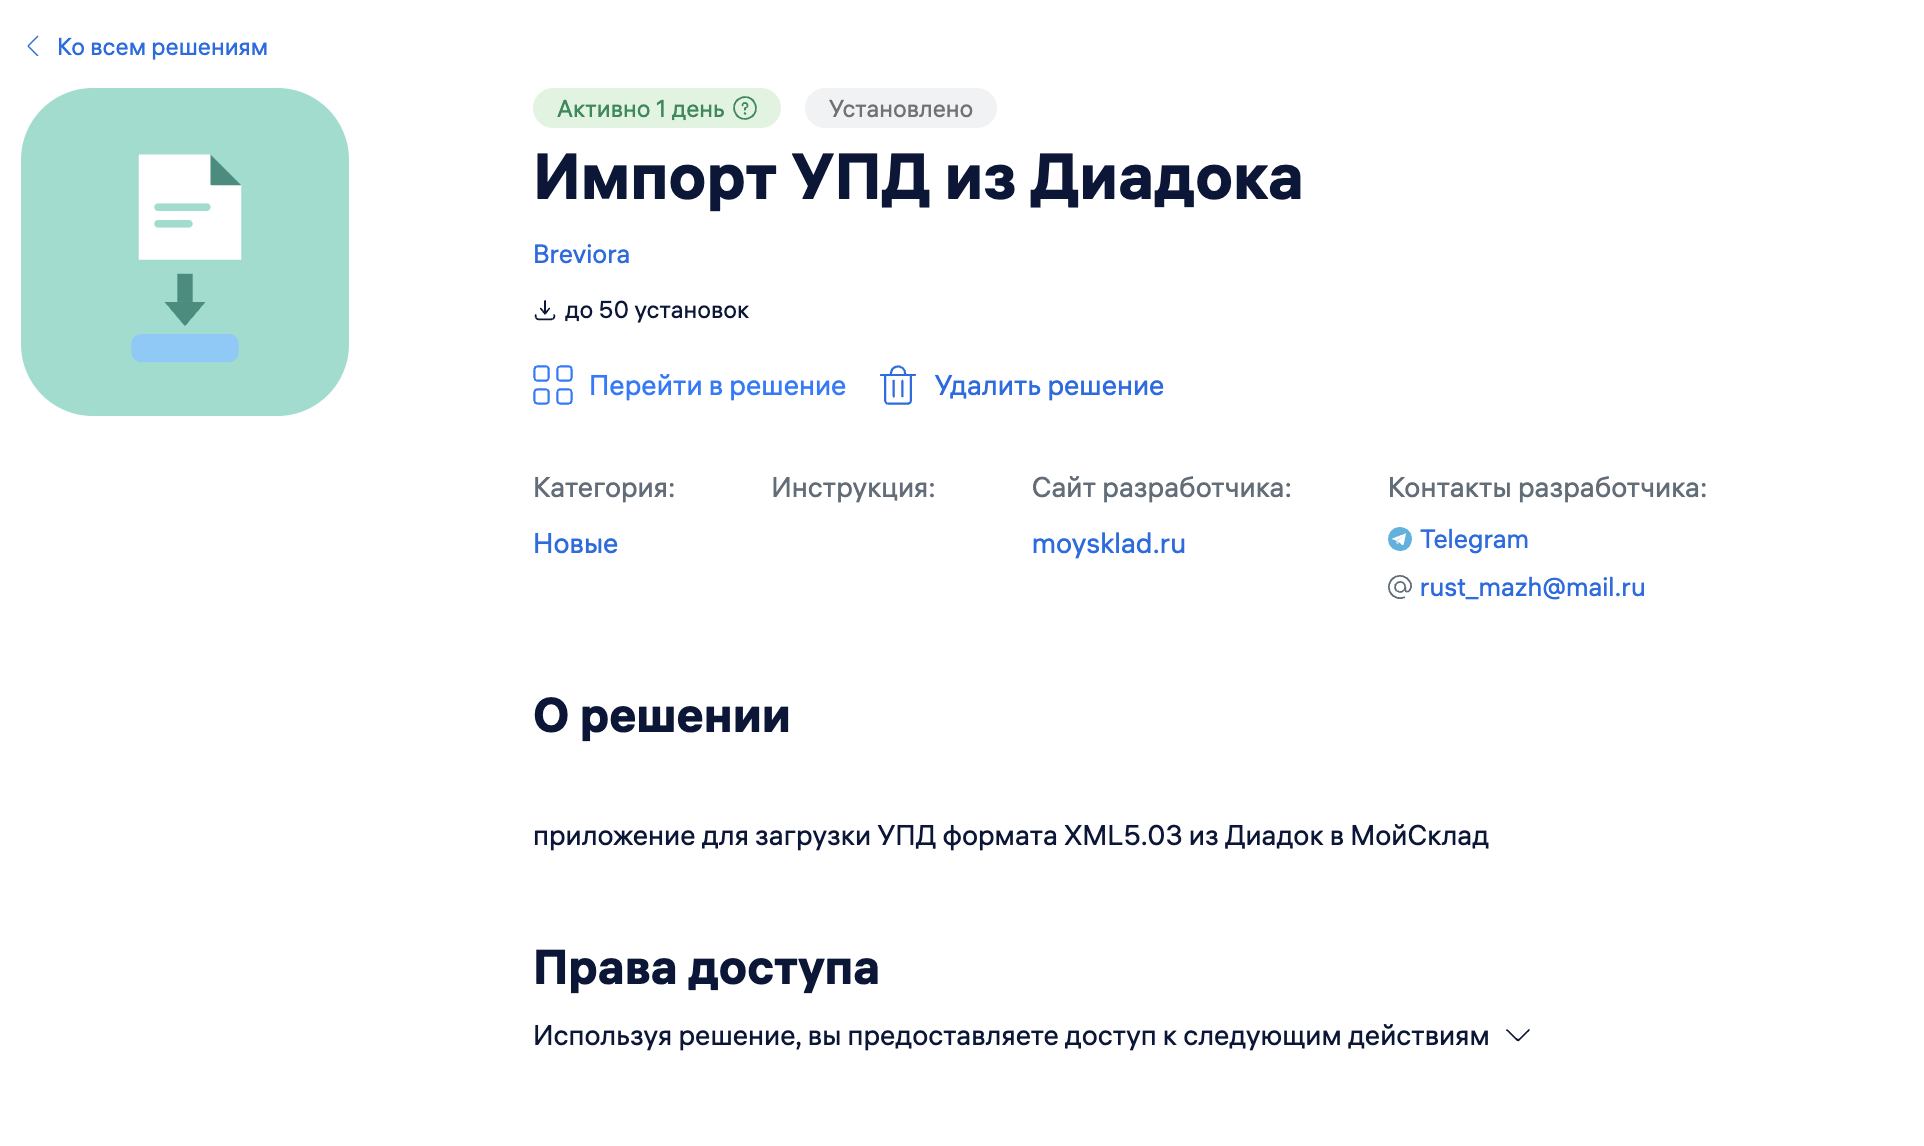Open Telegram contact link

tap(1474, 539)
